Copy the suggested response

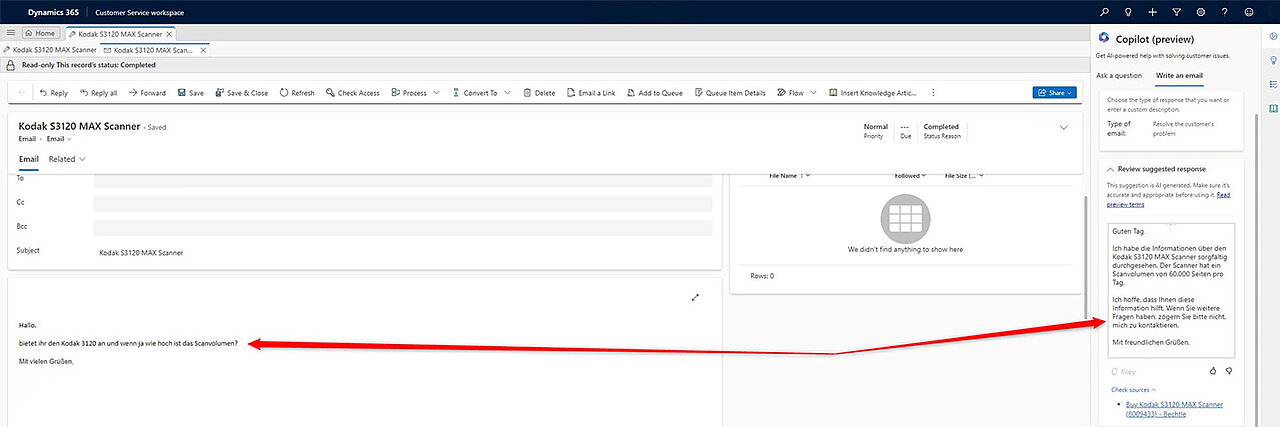point(1123,371)
